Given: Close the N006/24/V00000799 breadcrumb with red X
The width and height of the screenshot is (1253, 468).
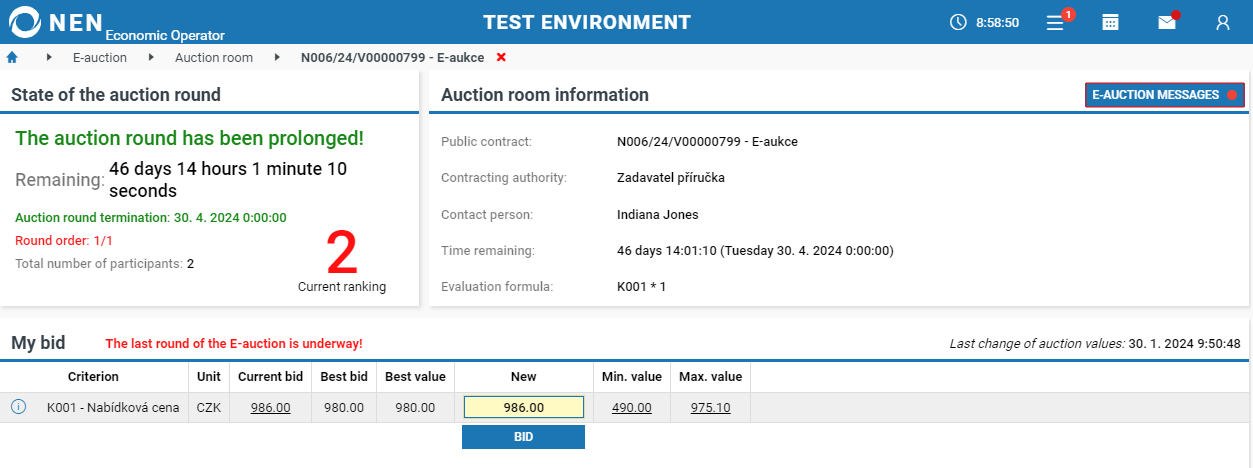Looking at the screenshot, I should click(501, 57).
